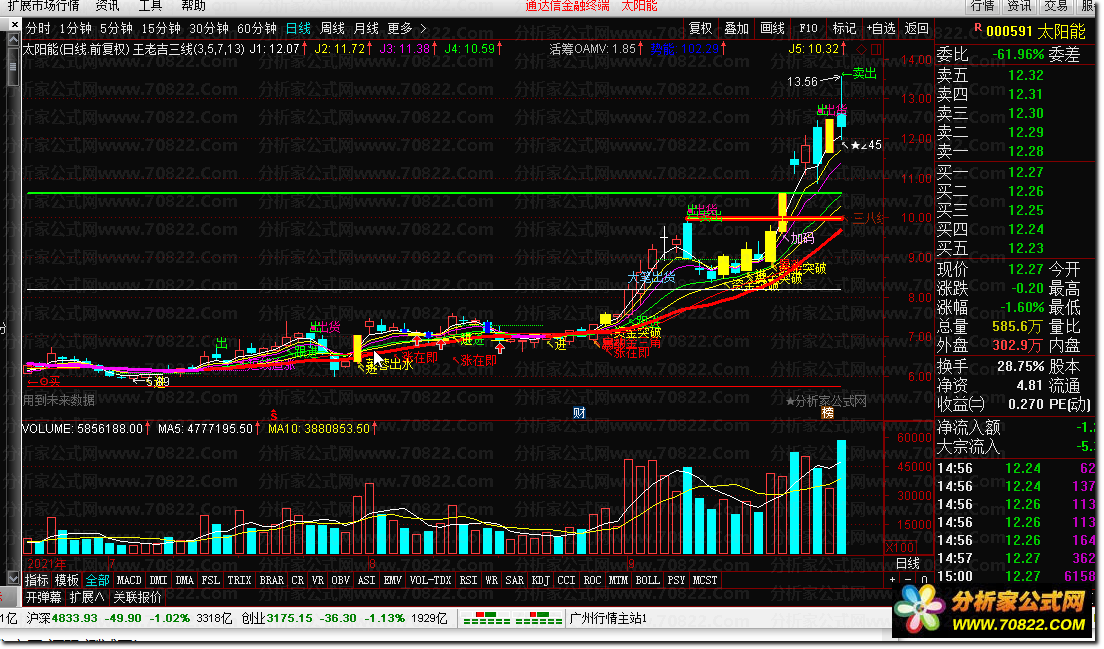
Task: Click the stock title 000591 太阳能
Action: pyautogui.click(x=1036, y=31)
